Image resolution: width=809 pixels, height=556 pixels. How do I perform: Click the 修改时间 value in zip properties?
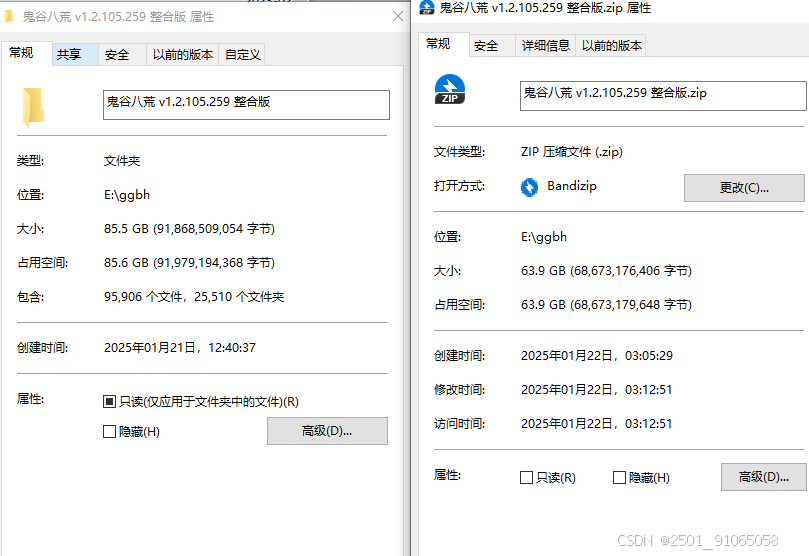[597, 389]
